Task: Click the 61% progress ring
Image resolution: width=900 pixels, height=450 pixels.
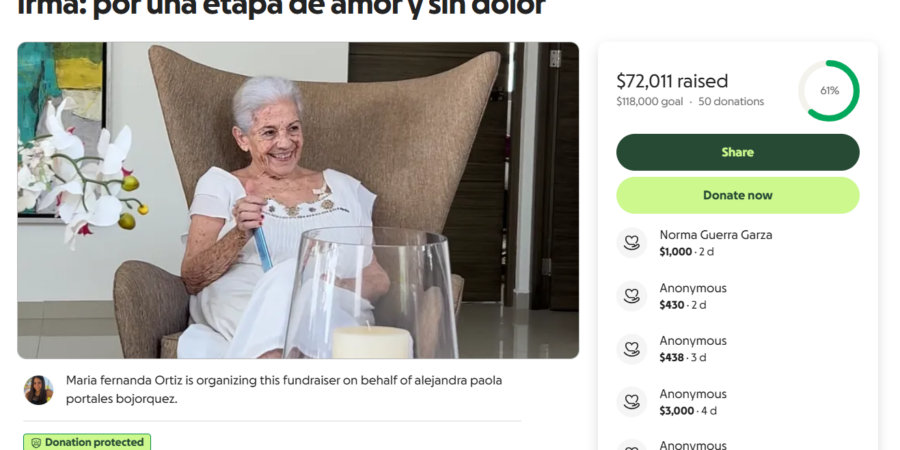Action: [829, 91]
